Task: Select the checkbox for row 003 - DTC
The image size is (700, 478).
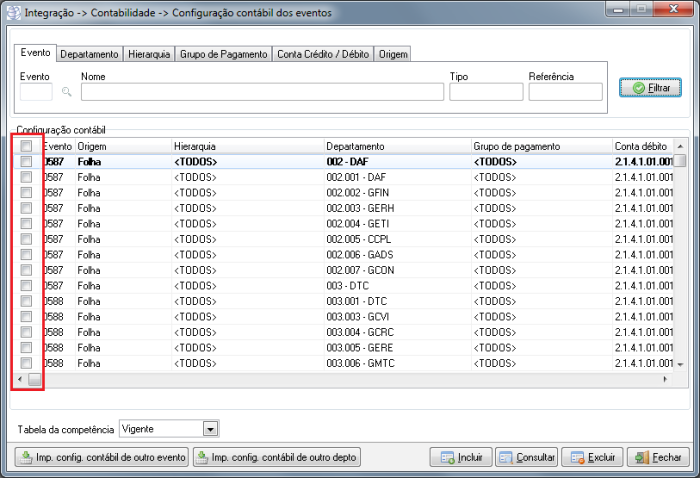Action: click(26, 285)
